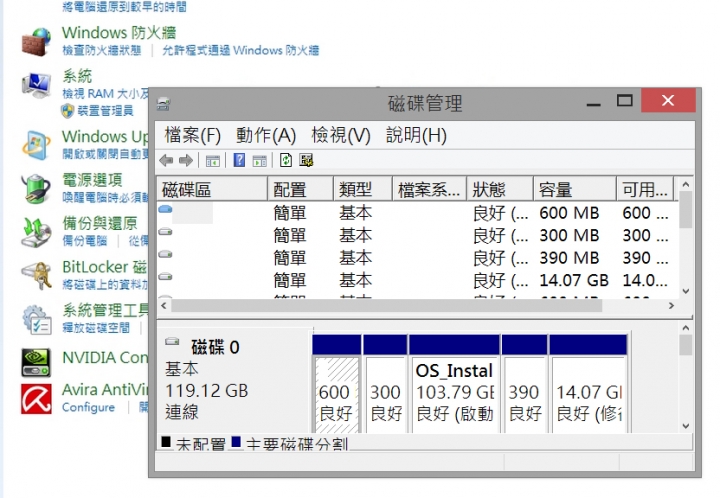Open the 說明(H) menu
This screenshot has width=720, height=498.
[x=416, y=135]
